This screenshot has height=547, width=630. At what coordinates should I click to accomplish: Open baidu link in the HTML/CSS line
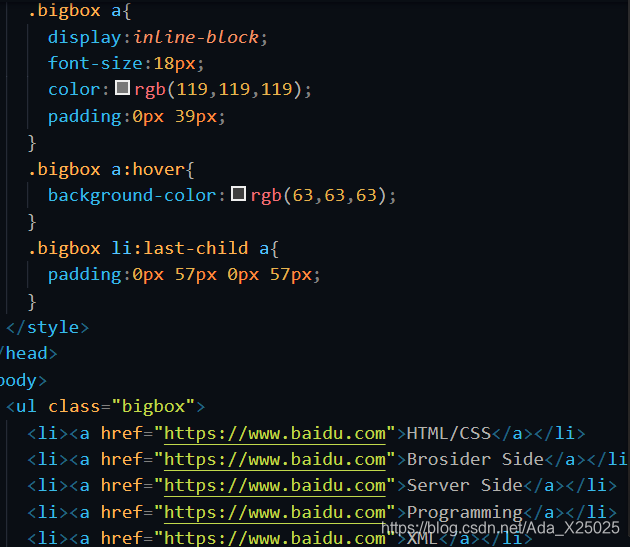tap(275, 433)
